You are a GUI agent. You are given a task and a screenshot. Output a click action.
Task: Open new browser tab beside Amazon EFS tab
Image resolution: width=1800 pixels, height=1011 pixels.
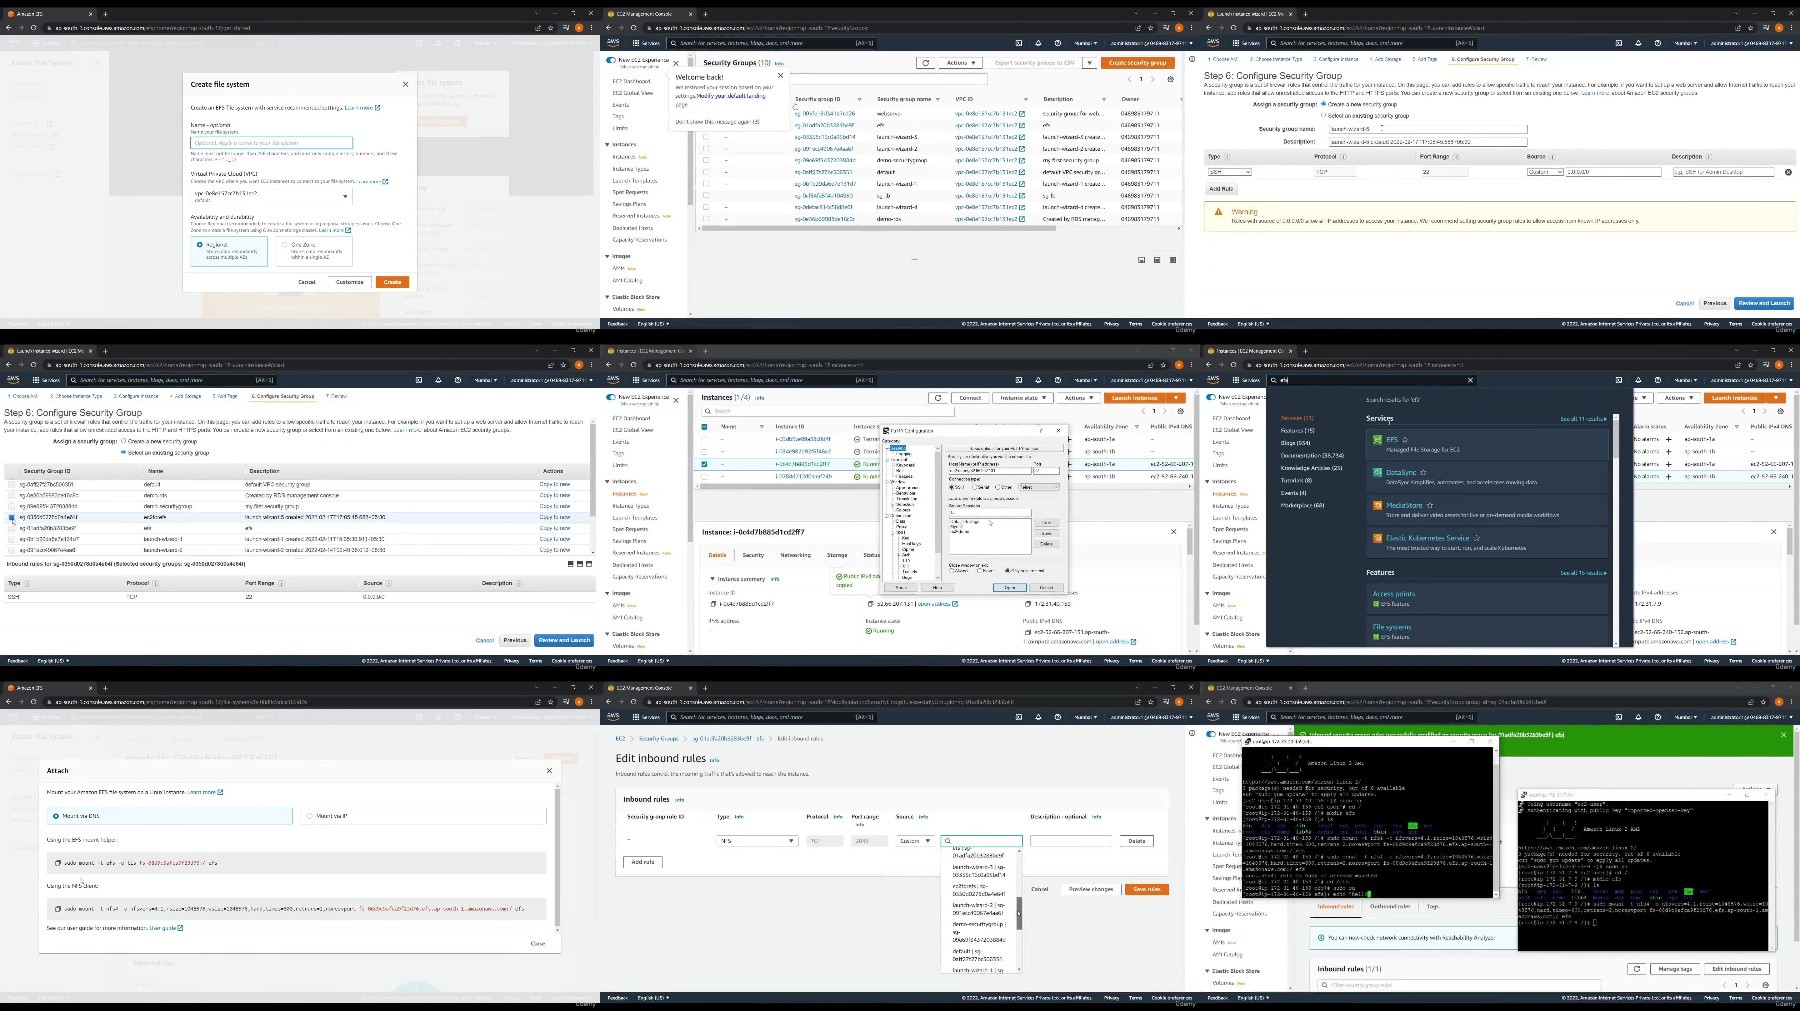105,14
